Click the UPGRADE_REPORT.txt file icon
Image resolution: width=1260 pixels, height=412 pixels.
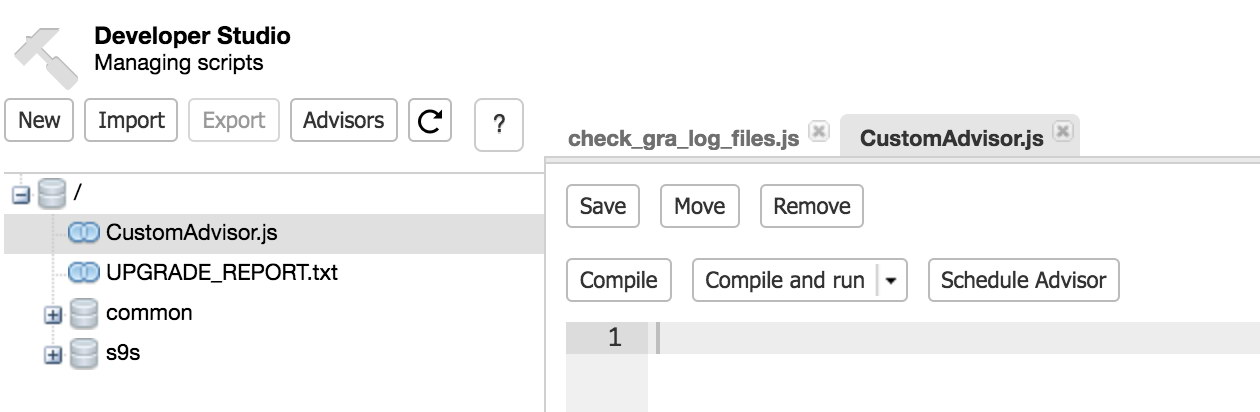click(x=84, y=273)
